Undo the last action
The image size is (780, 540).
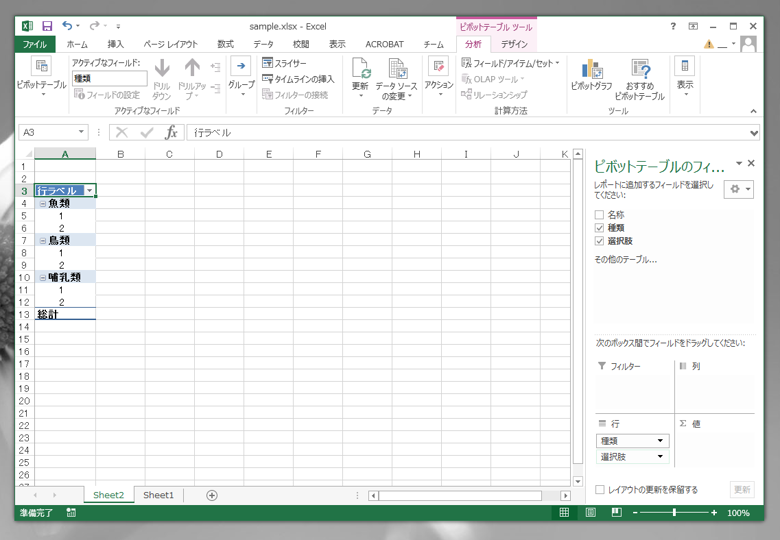pos(67,26)
